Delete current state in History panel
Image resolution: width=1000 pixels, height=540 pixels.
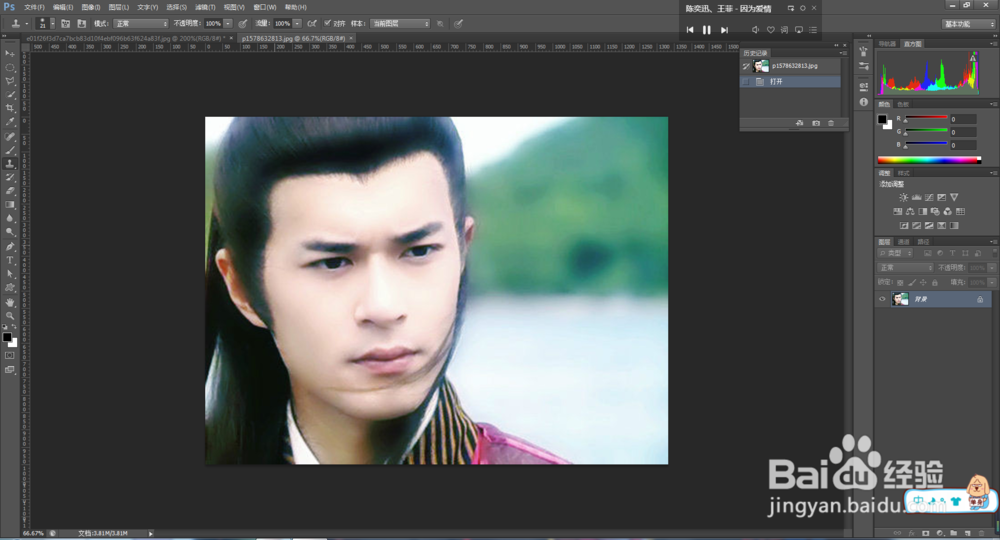click(831, 123)
